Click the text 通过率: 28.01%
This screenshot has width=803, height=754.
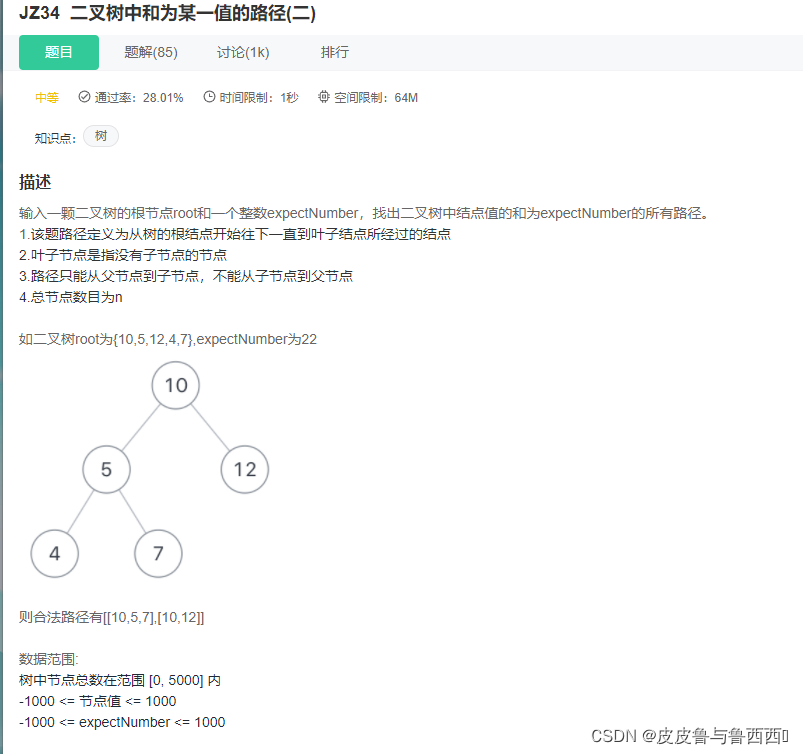click(139, 97)
